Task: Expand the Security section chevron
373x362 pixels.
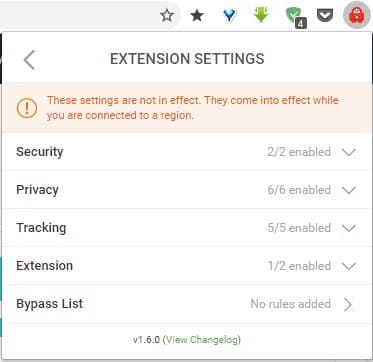Action: (349, 152)
